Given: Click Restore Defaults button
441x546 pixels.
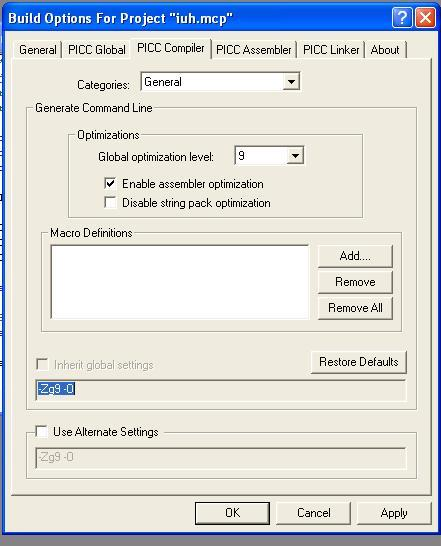Looking at the screenshot, I should pos(358,362).
